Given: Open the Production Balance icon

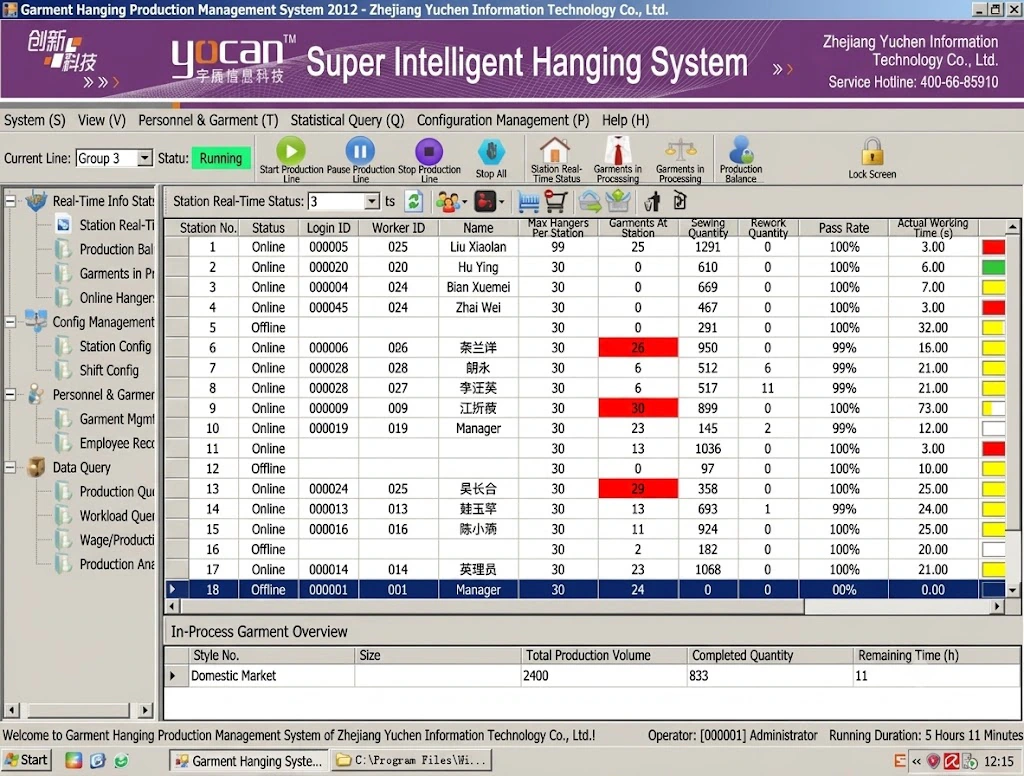Looking at the screenshot, I should [x=741, y=150].
